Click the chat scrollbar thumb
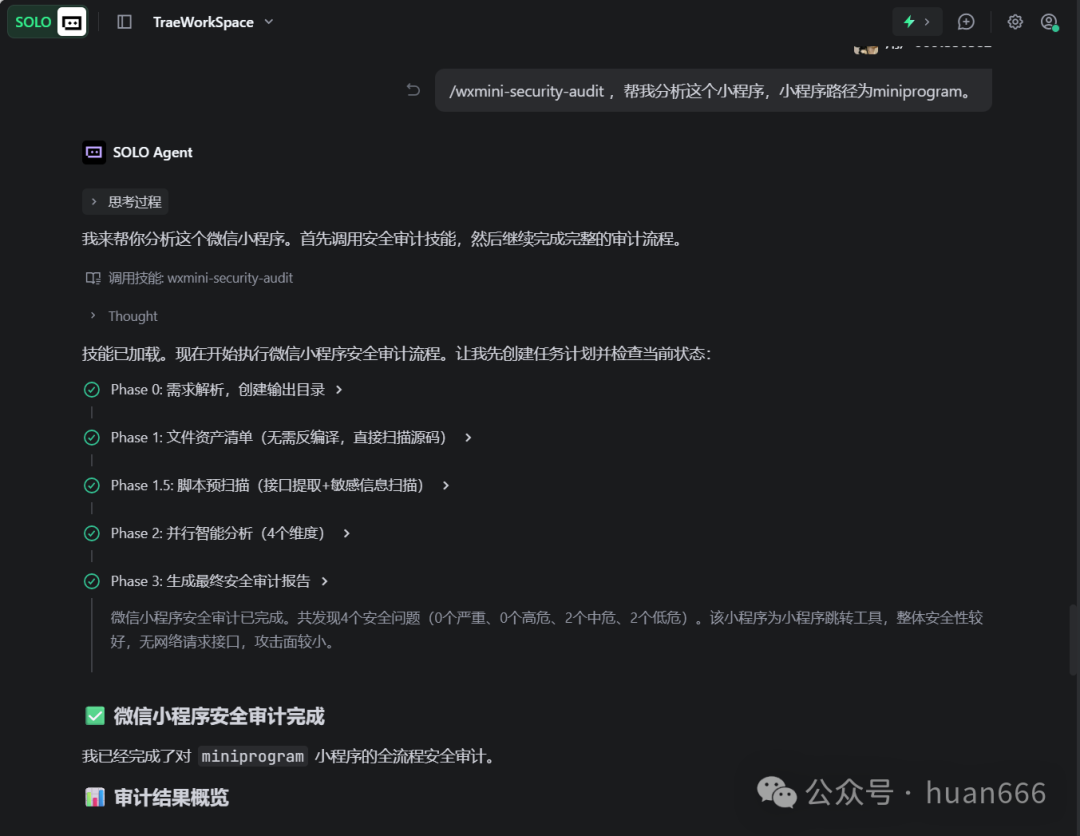This screenshot has width=1080, height=836. coord(1074,640)
